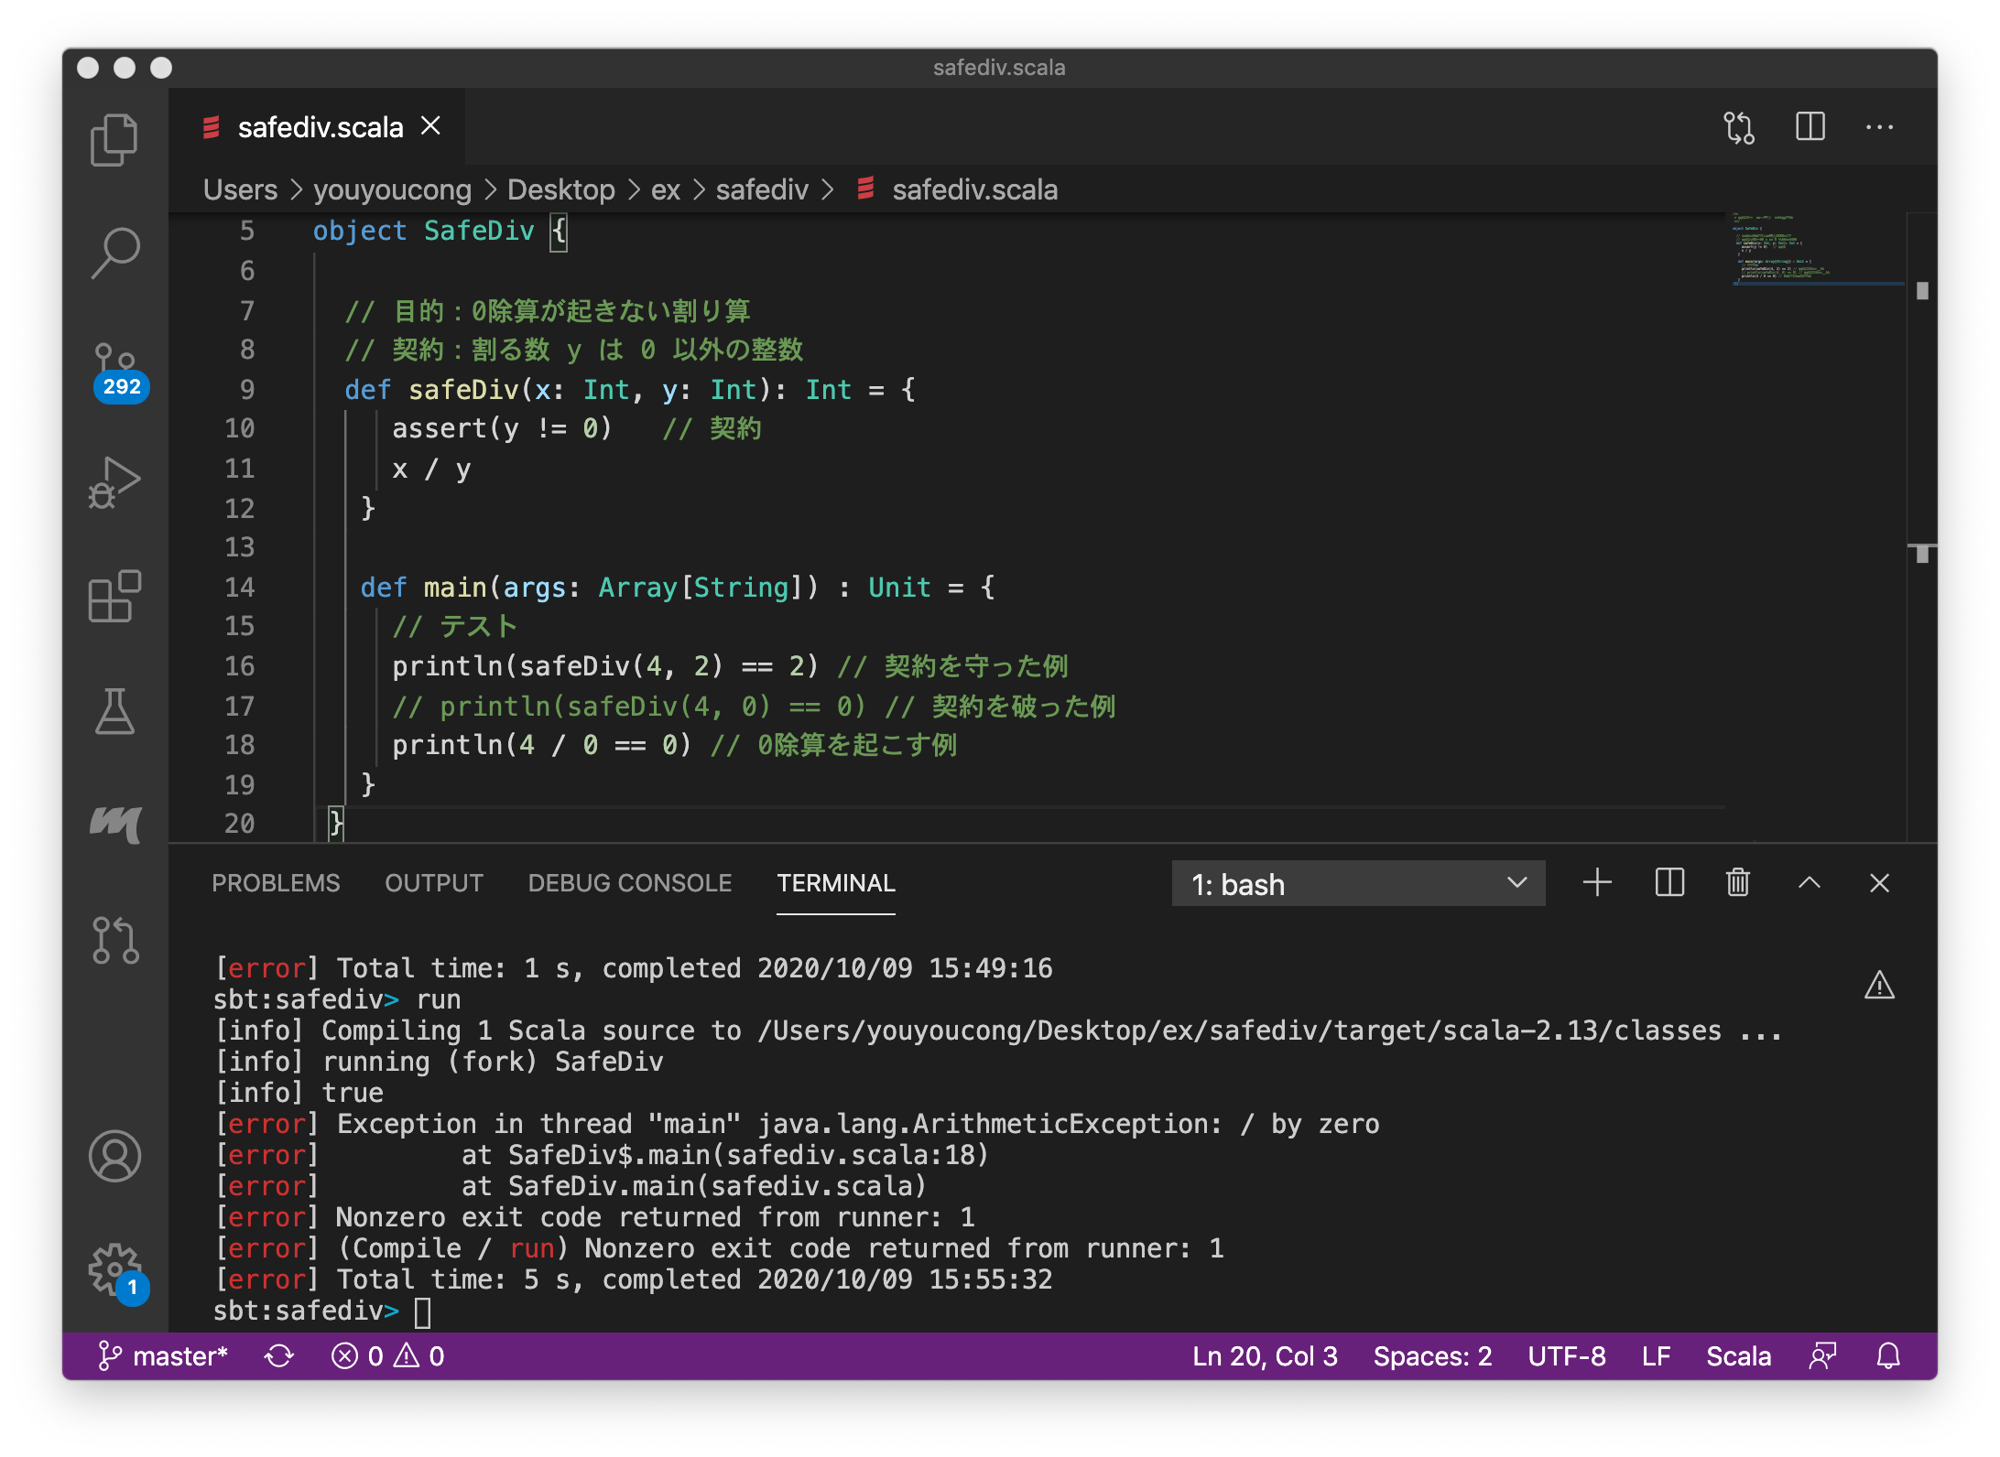The width and height of the screenshot is (2000, 1457).
Task: Split the terminal pane
Action: (x=1669, y=883)
